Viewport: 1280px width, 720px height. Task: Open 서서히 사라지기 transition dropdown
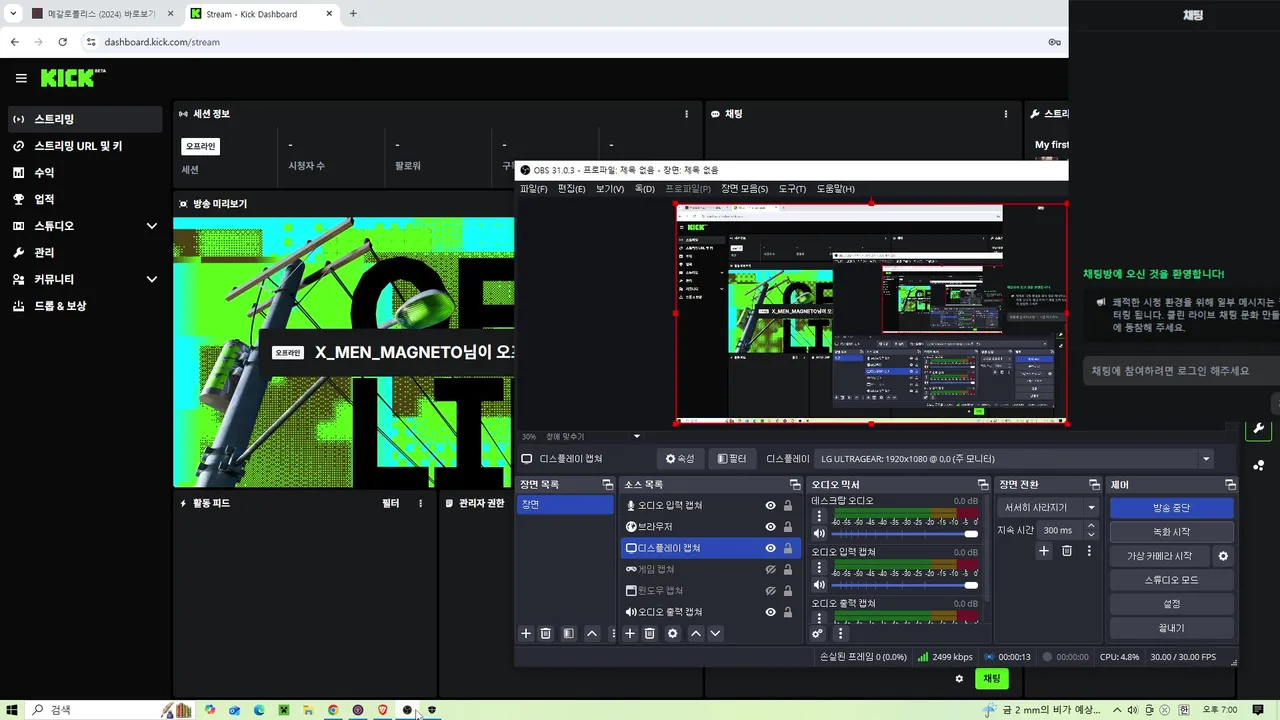(1048, 508)
